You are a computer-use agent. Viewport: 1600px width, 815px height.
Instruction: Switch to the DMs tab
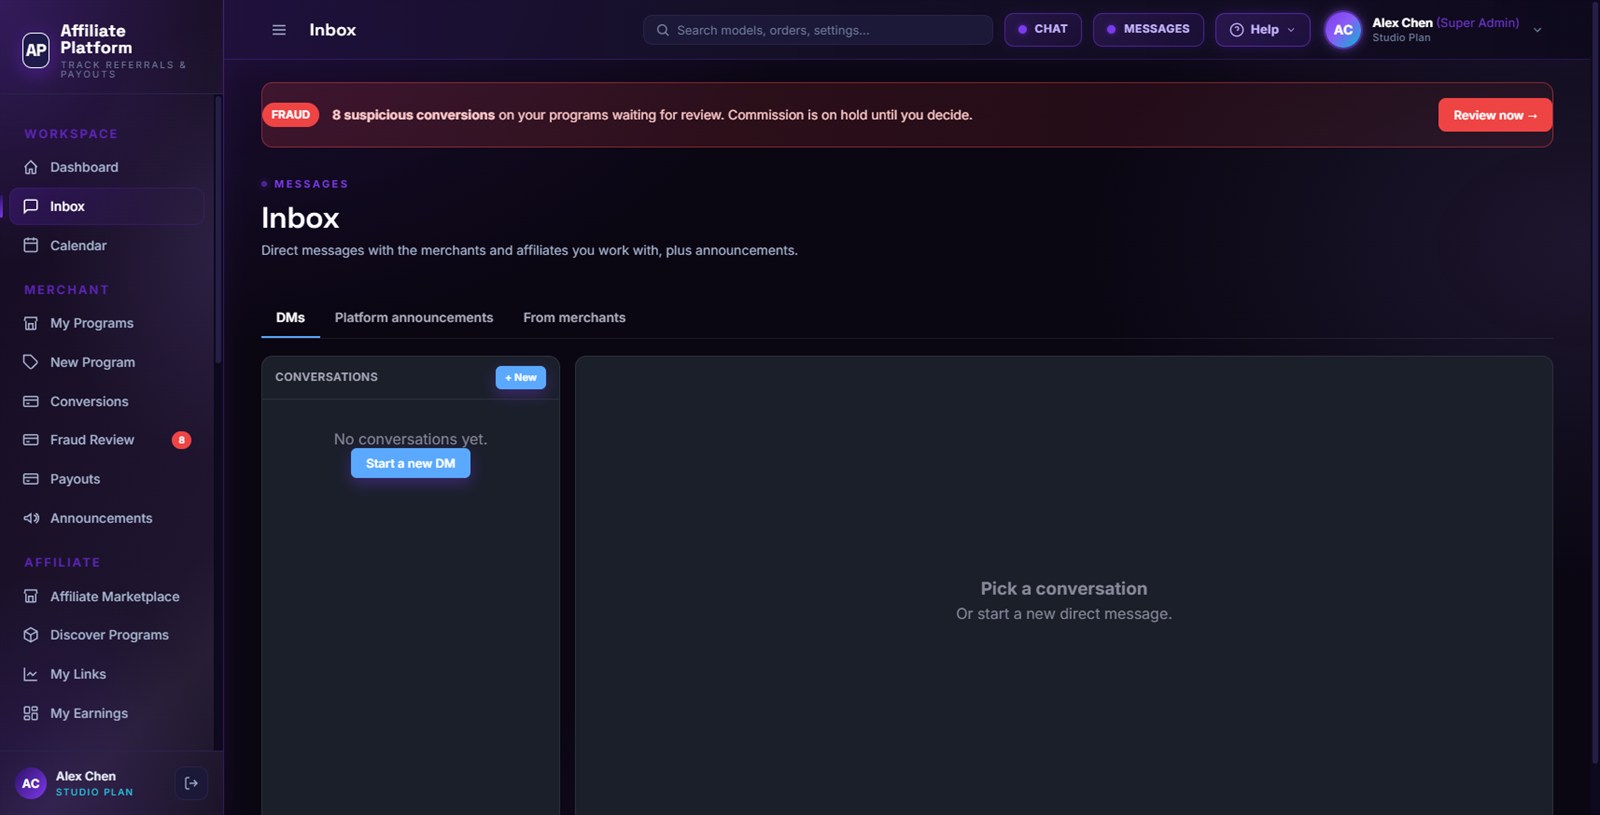[x=290, y=318]
